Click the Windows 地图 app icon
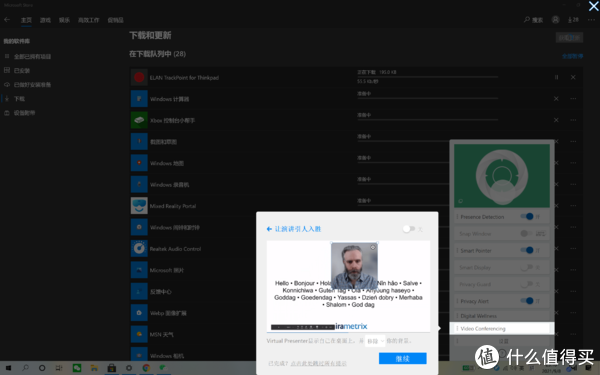The width and height of the screenshot is (600, 375). click(139, 163)
